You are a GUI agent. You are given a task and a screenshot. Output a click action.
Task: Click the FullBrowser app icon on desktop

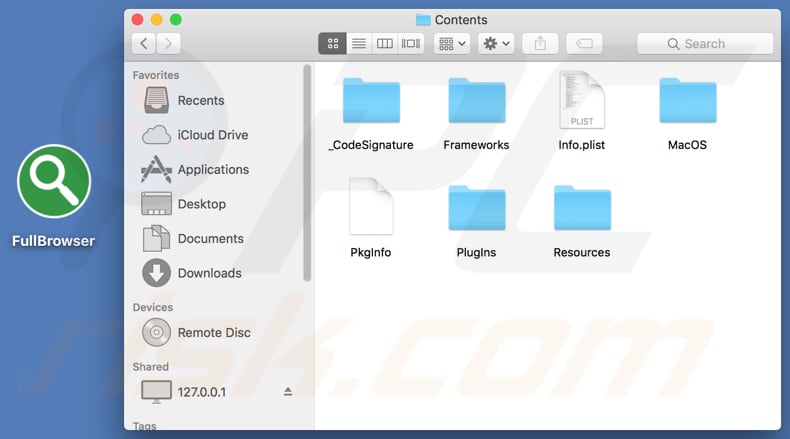[x=54, y=181]
